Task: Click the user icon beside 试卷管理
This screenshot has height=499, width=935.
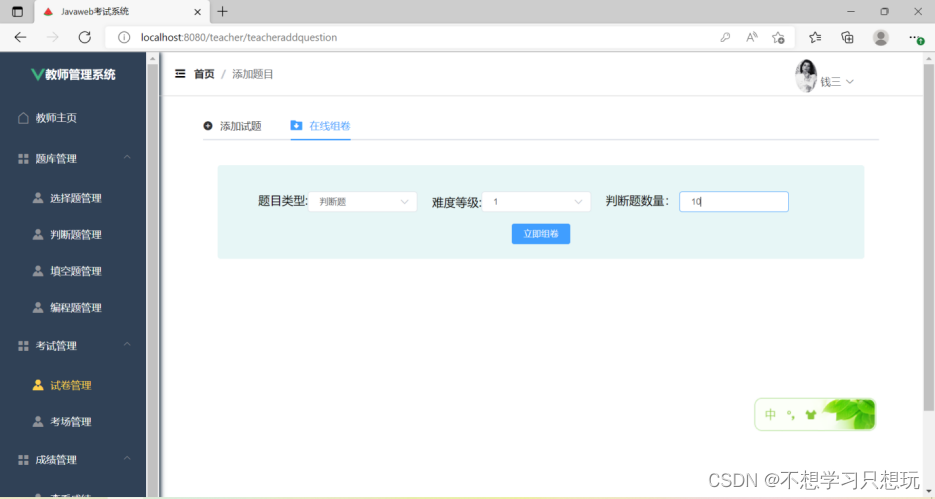Action: pos(38,385)
